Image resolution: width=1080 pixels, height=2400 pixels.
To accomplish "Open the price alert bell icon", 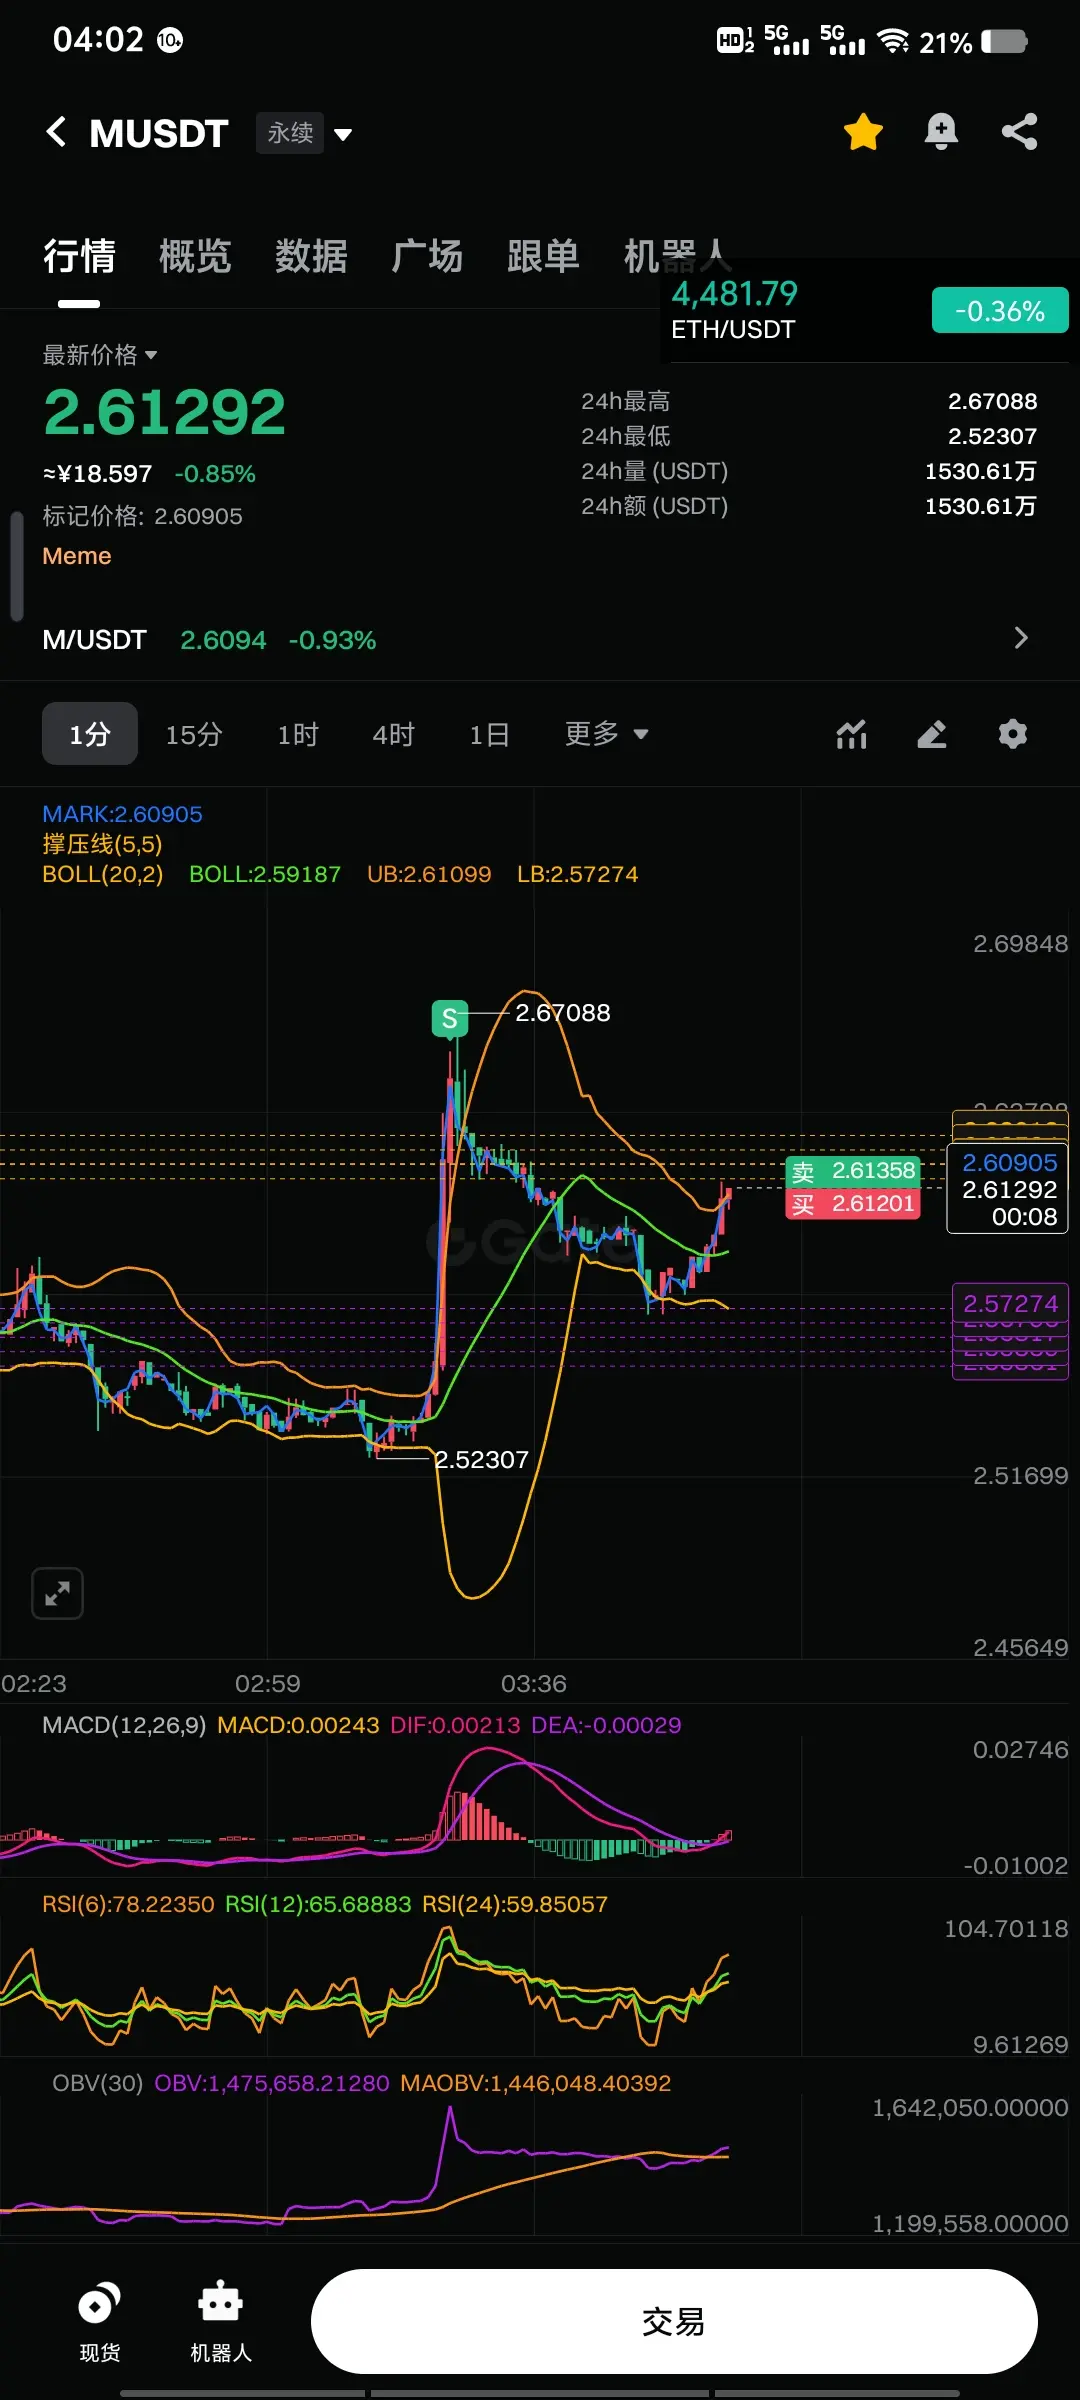I will pos(941,132).
